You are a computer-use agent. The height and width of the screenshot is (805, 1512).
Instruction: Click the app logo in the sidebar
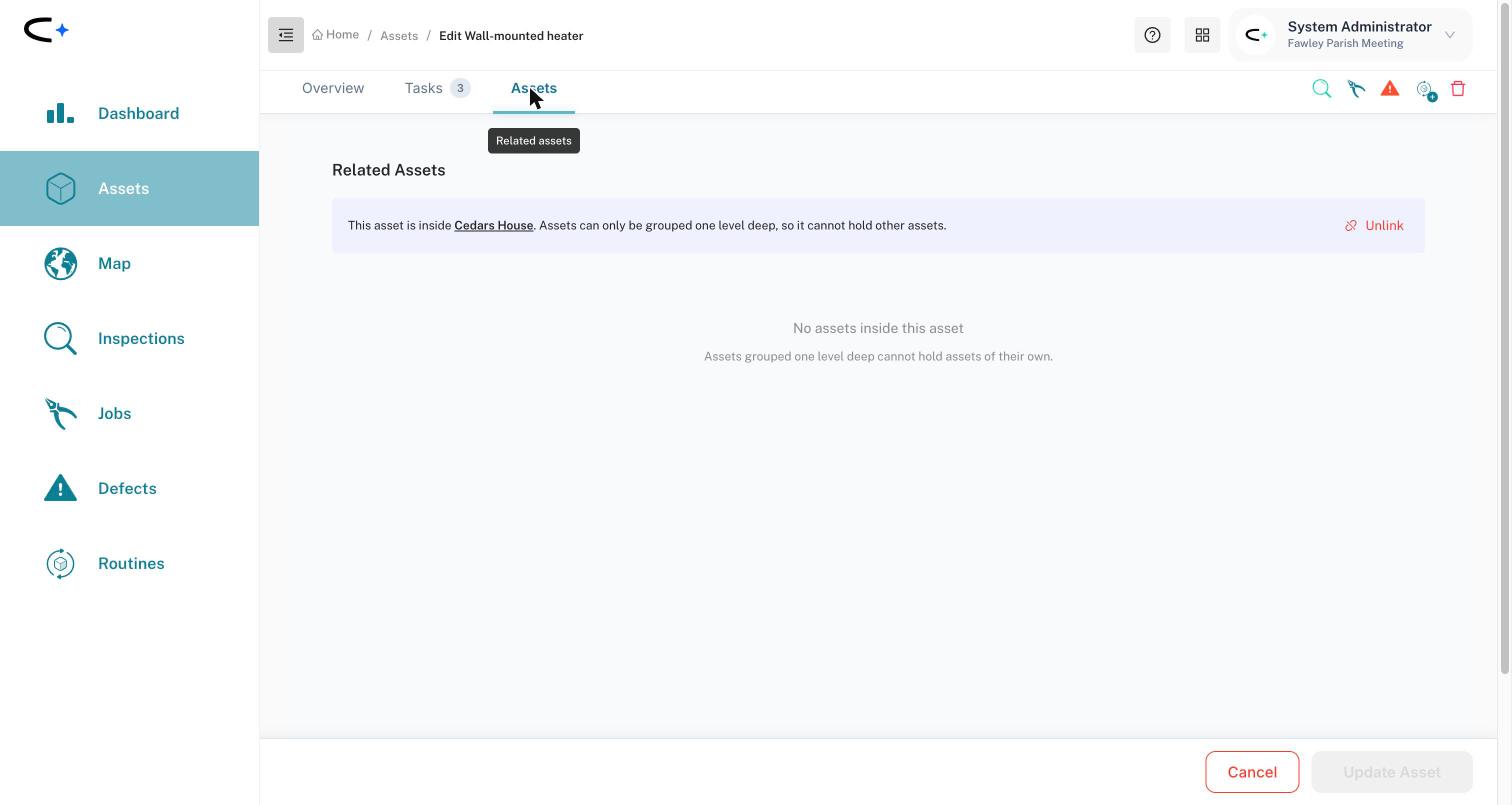click(46, 30)
